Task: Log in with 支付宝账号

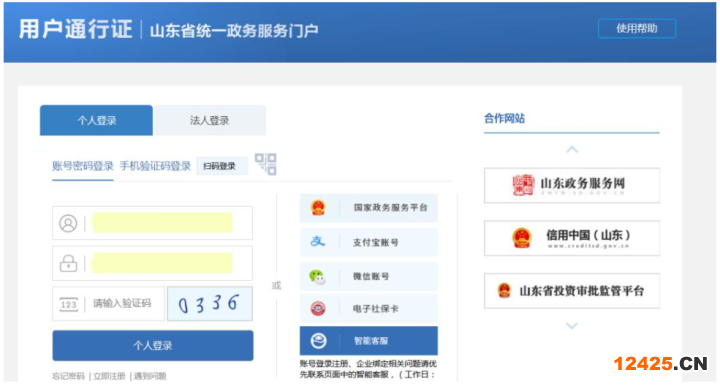Action: tap(369, 242)
